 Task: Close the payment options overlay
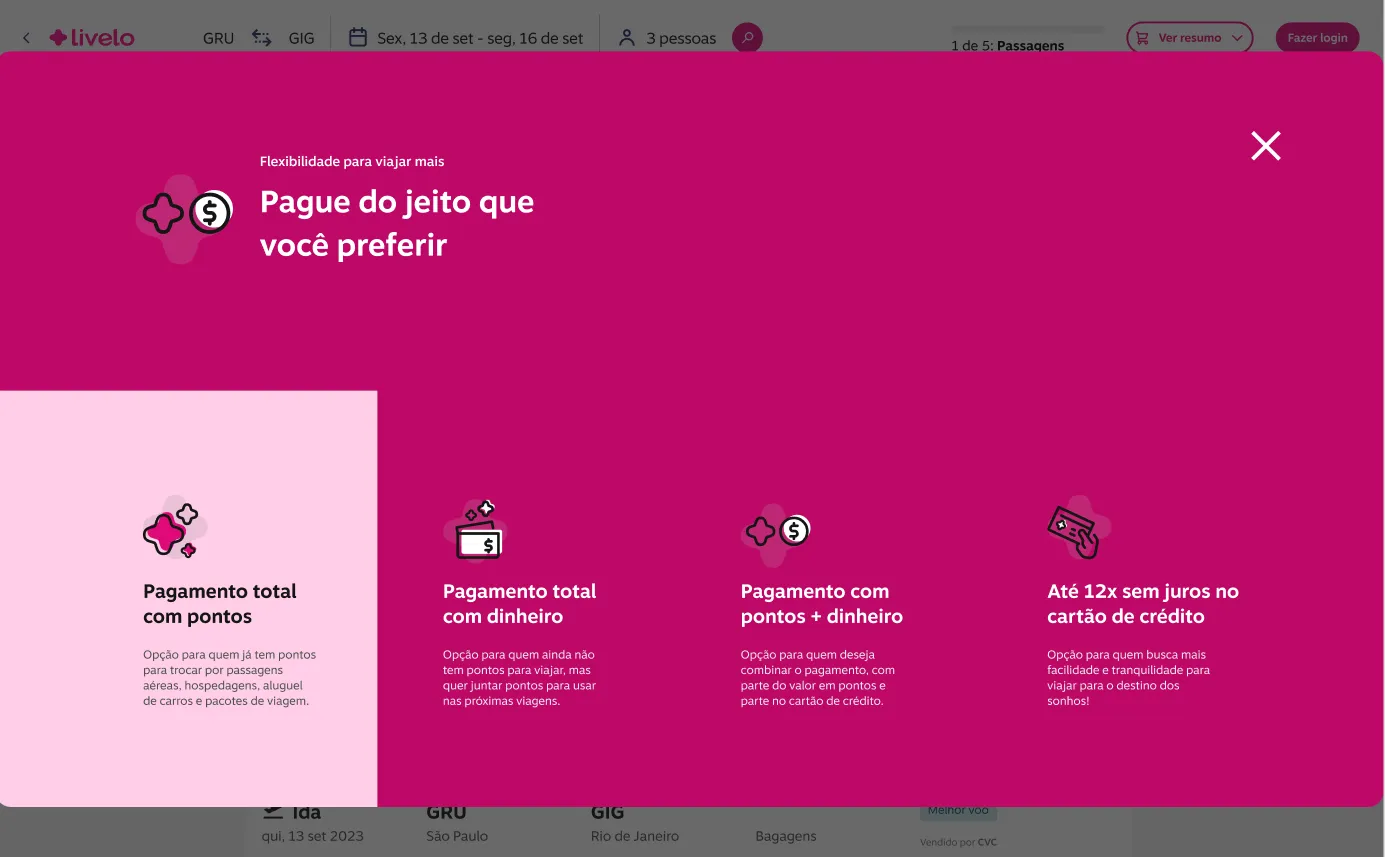(1265, 146)
